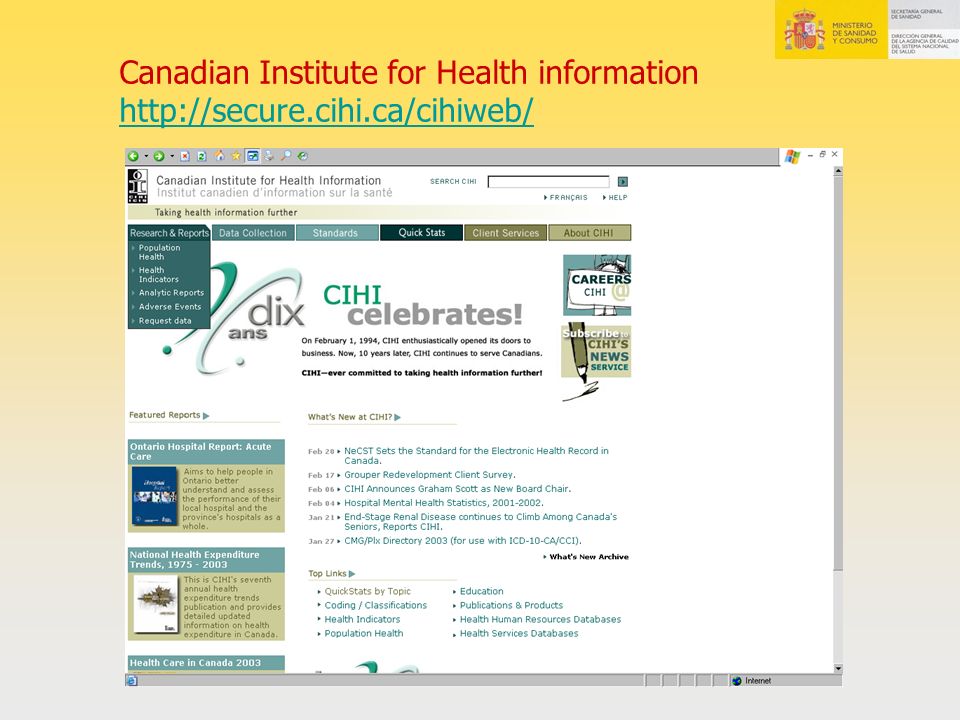960x720 pixels.
Task: Open the Back button history dropdown arrow
Action: pyautogui.click(x=146, y=156)
